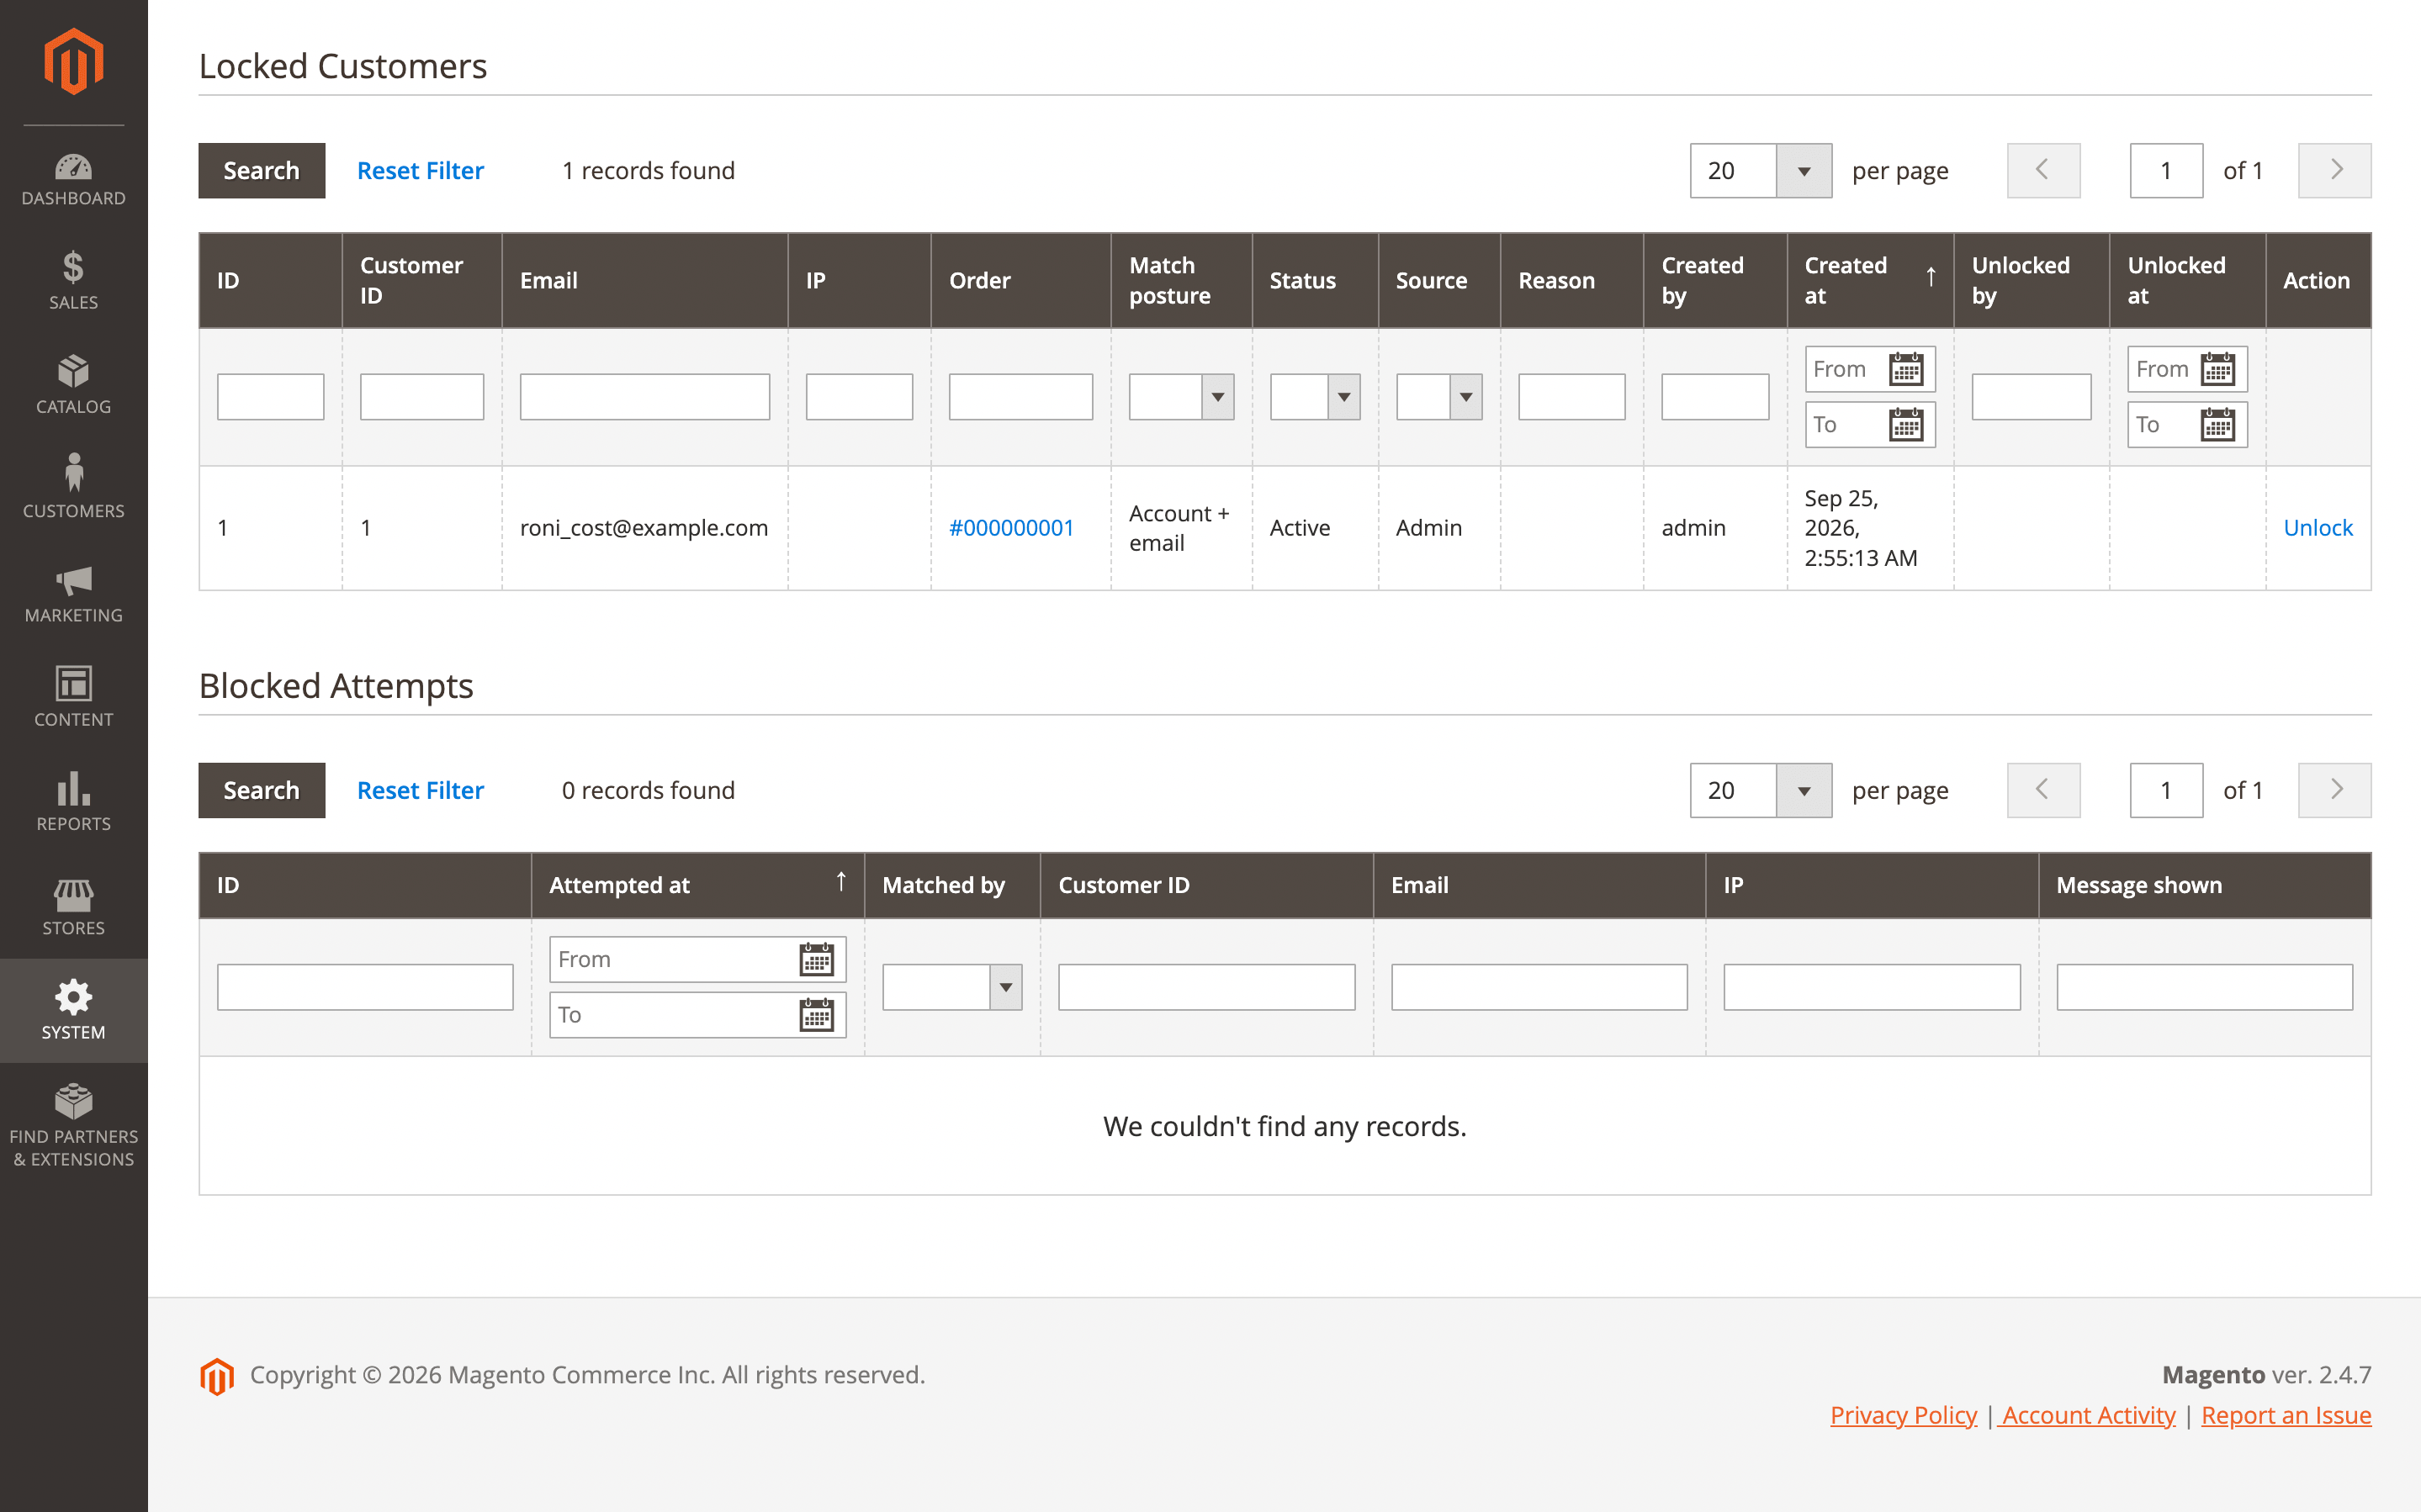Screen dimensions: 2421x1512
Task: Go to next page in Locked Customers
Action: click(2334, 171)
